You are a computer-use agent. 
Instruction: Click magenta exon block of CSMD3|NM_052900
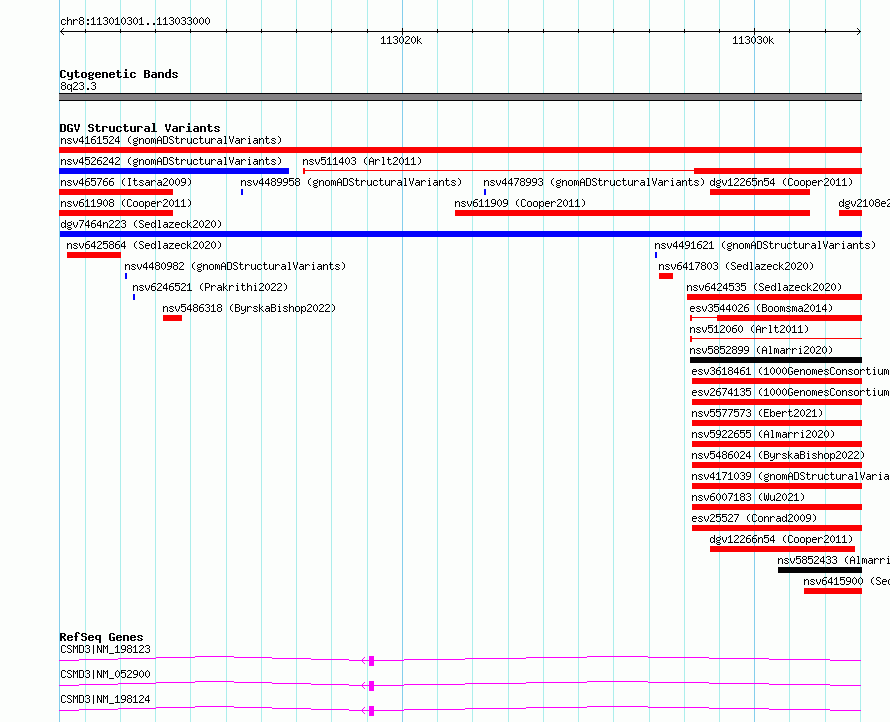372,686
